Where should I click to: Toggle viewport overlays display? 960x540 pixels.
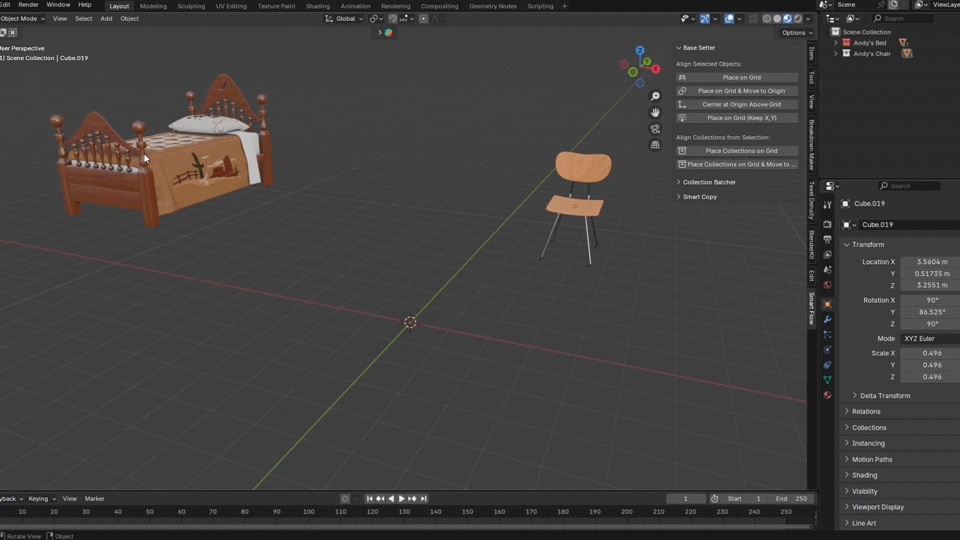tap(729, 19)
